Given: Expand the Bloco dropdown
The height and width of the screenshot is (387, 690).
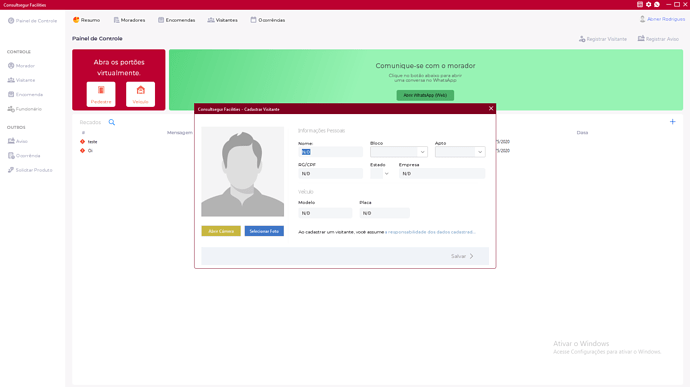Looking at the screenshot, I should point(399,152).
